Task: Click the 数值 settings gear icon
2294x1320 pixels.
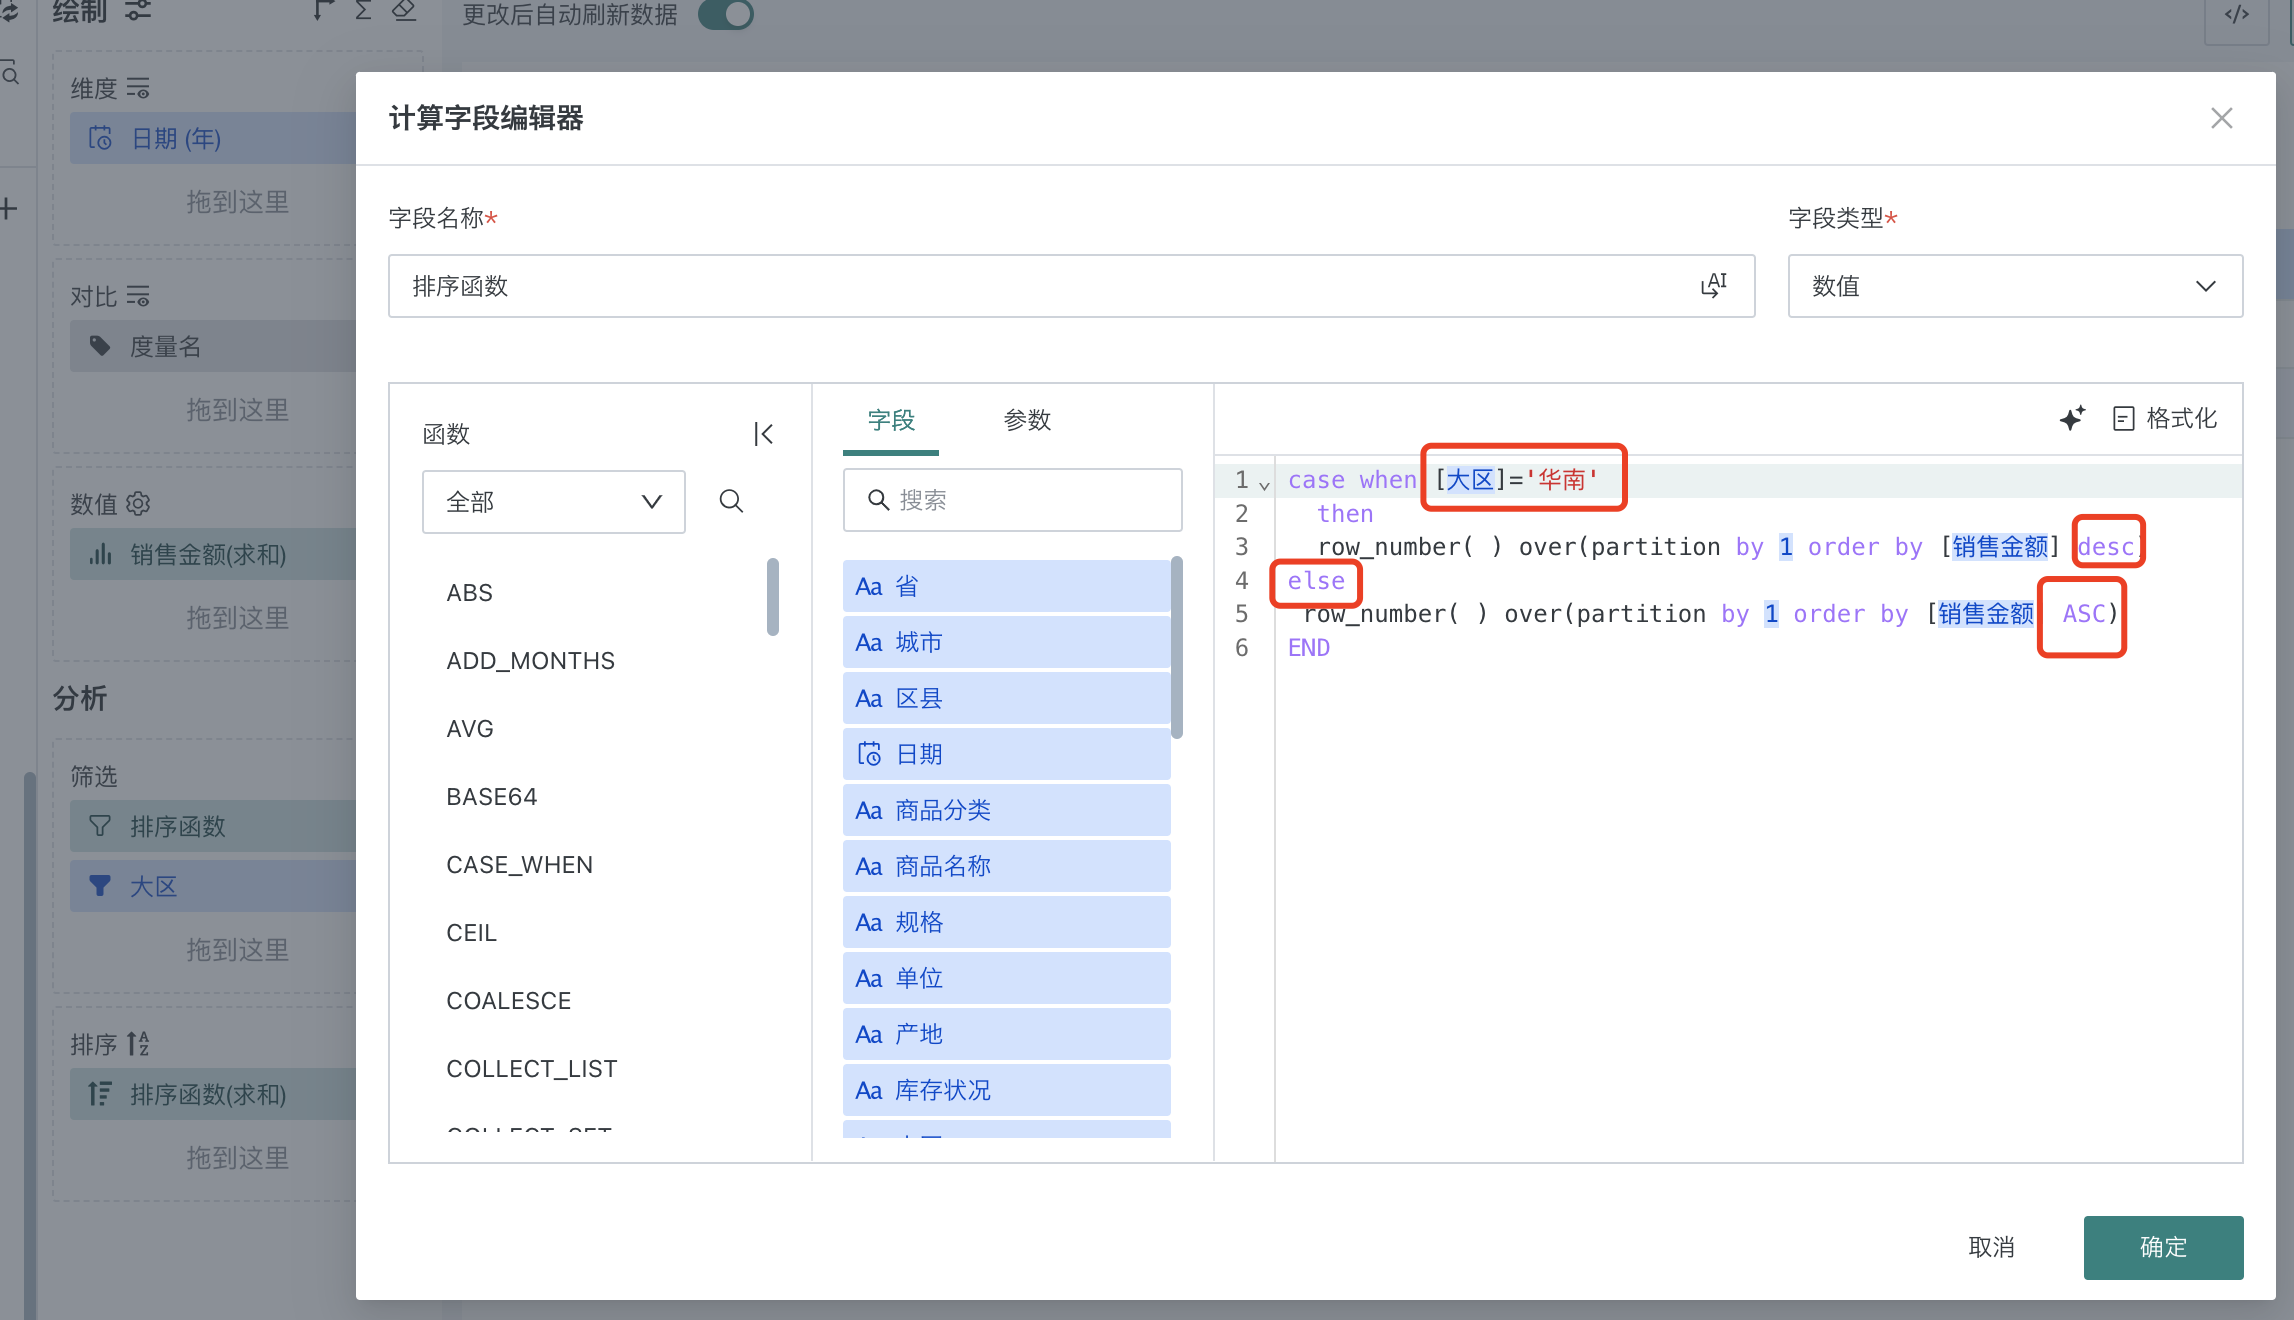Action: tap(139, 503)
